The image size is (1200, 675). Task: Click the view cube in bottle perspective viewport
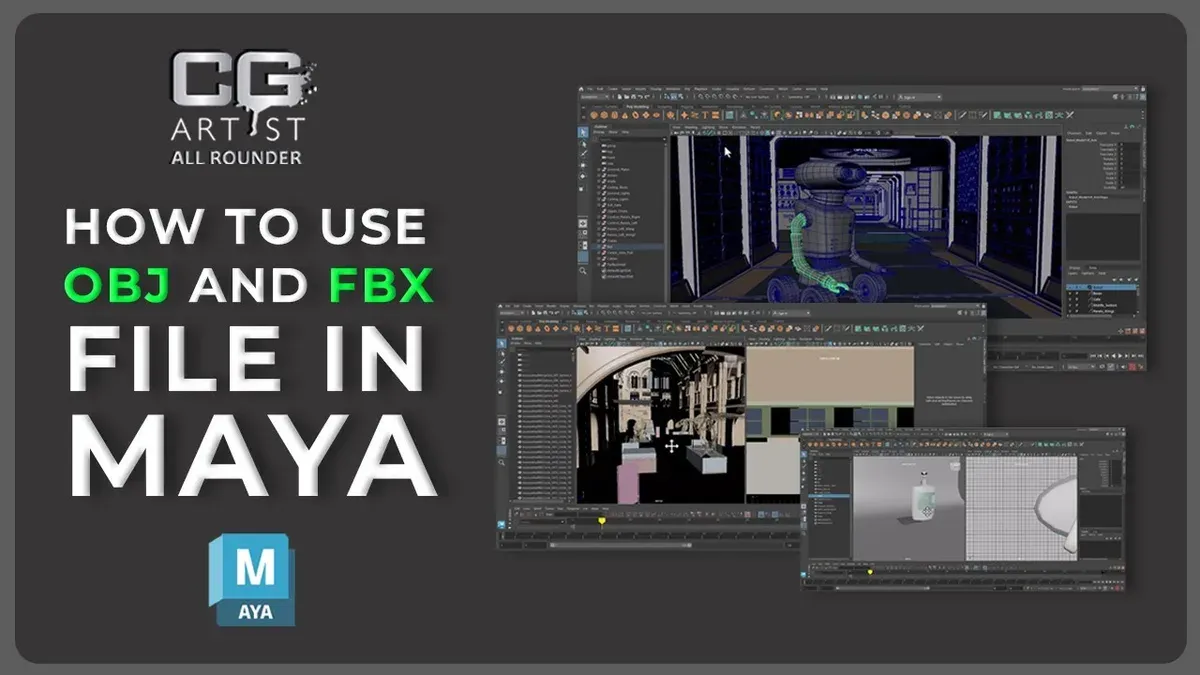[x=955, y=466]
